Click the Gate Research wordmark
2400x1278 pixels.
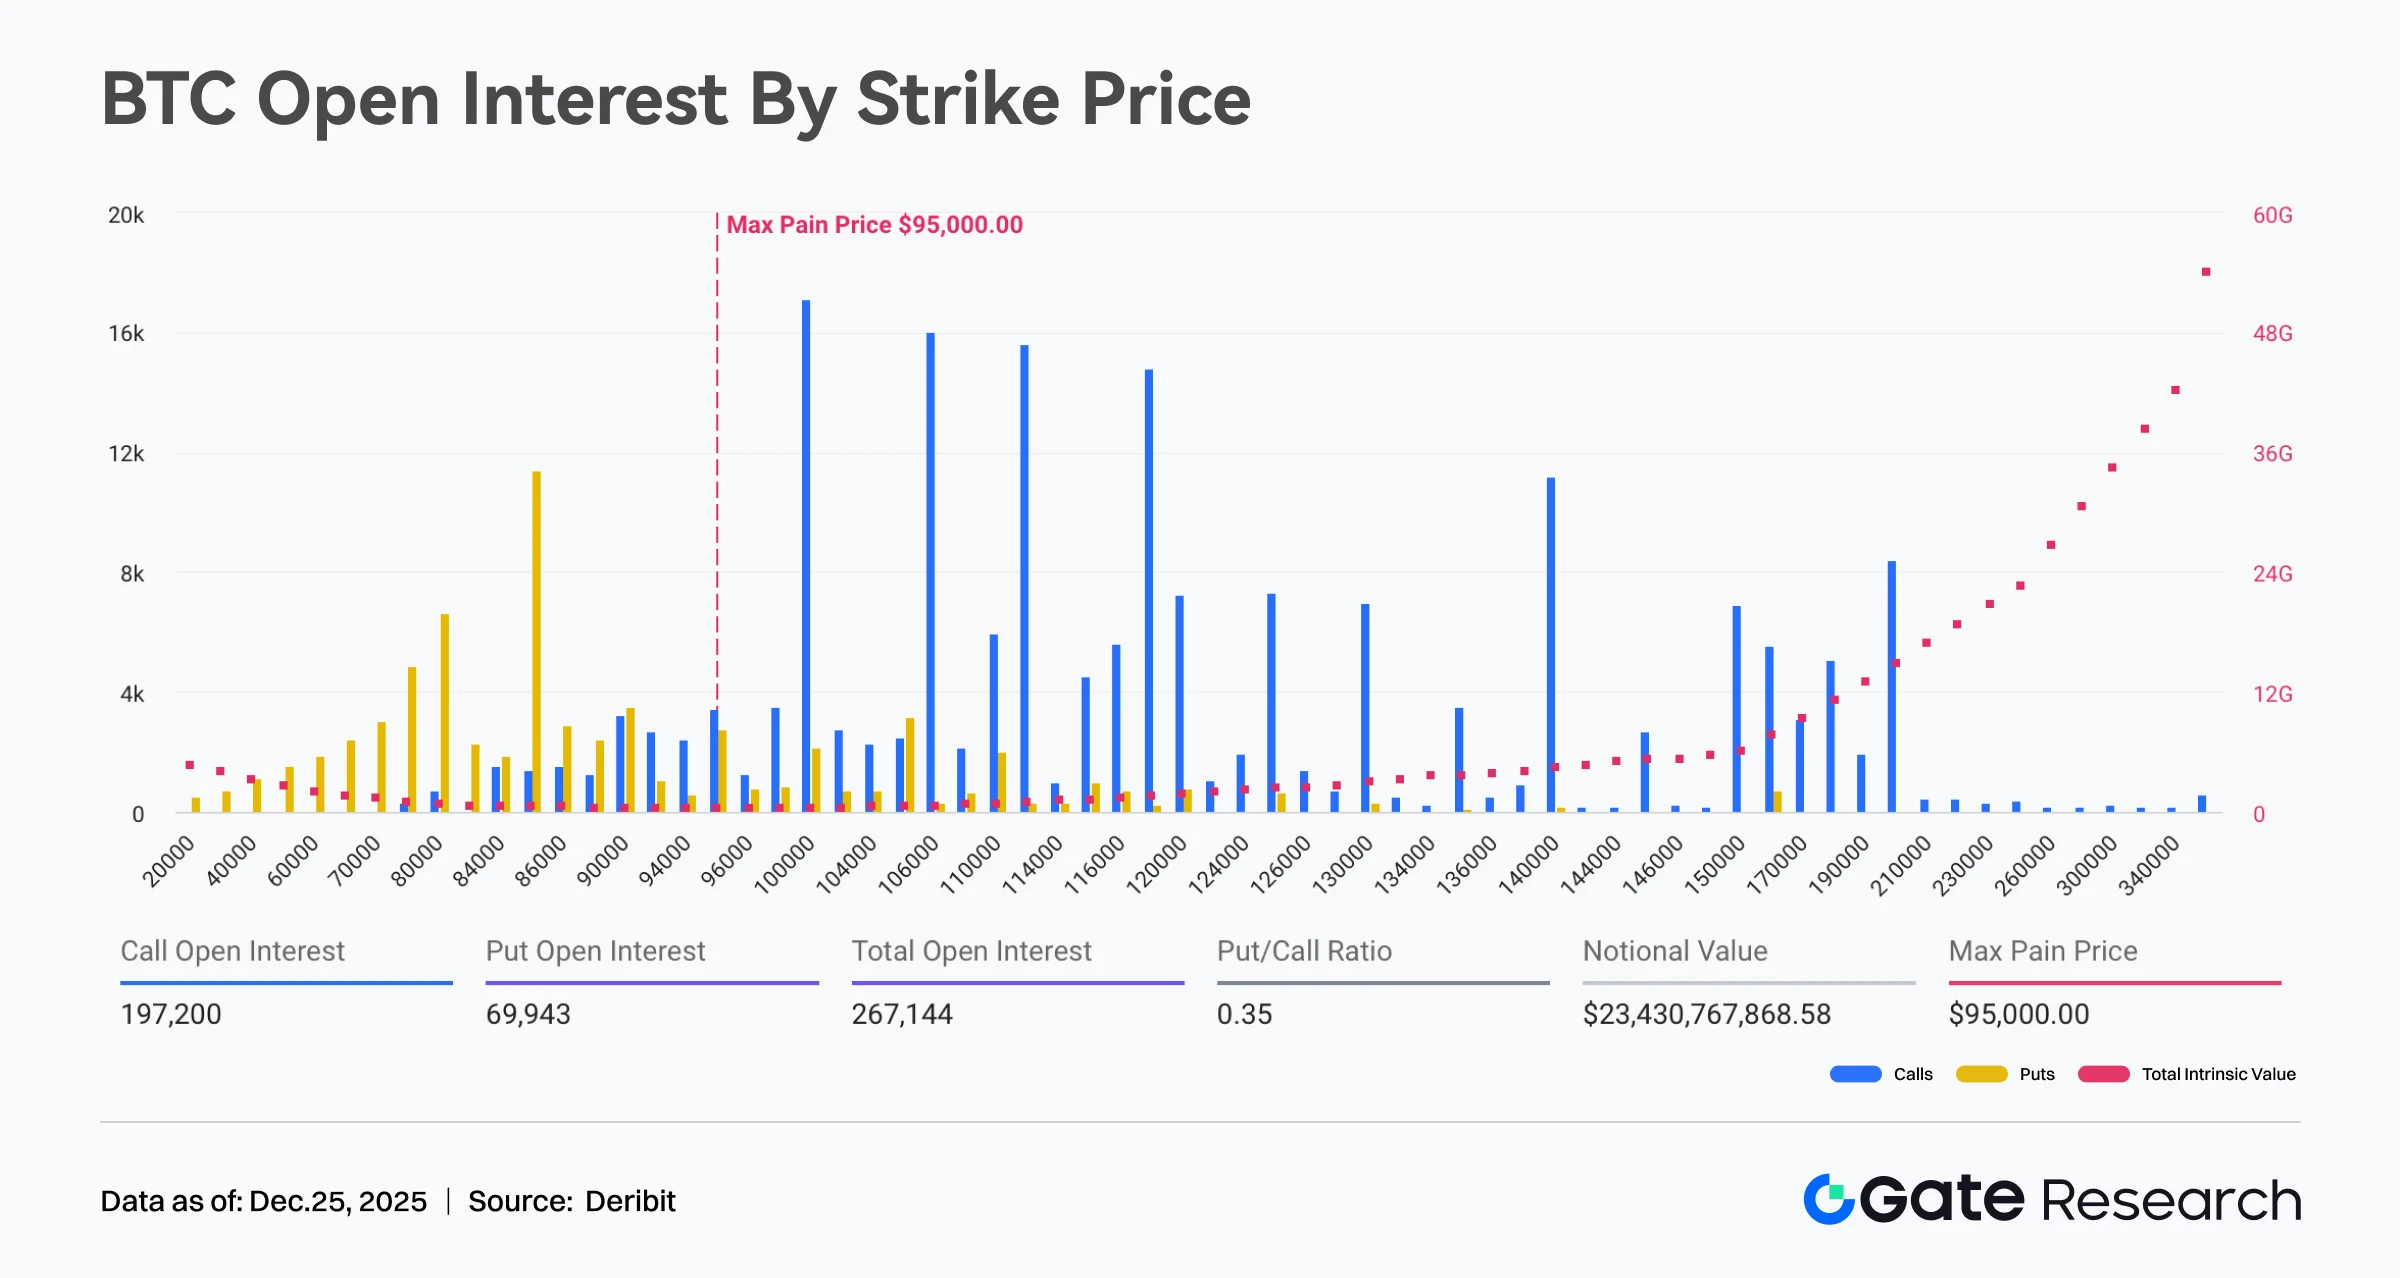[2080, 1199]
